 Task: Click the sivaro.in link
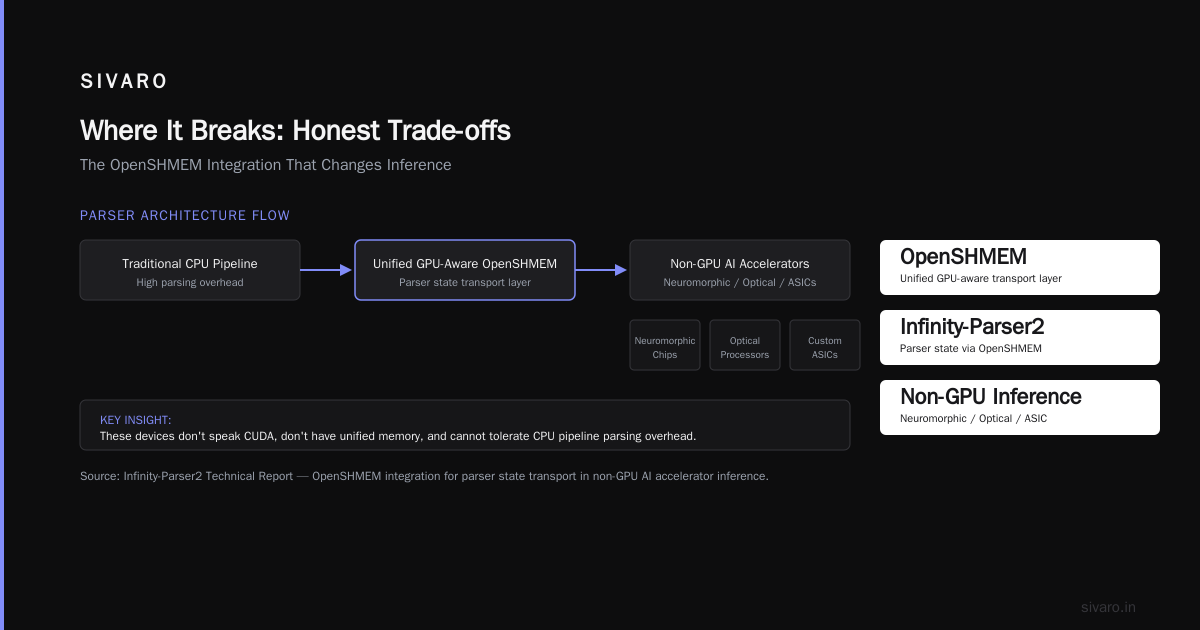click(1108, 607)
